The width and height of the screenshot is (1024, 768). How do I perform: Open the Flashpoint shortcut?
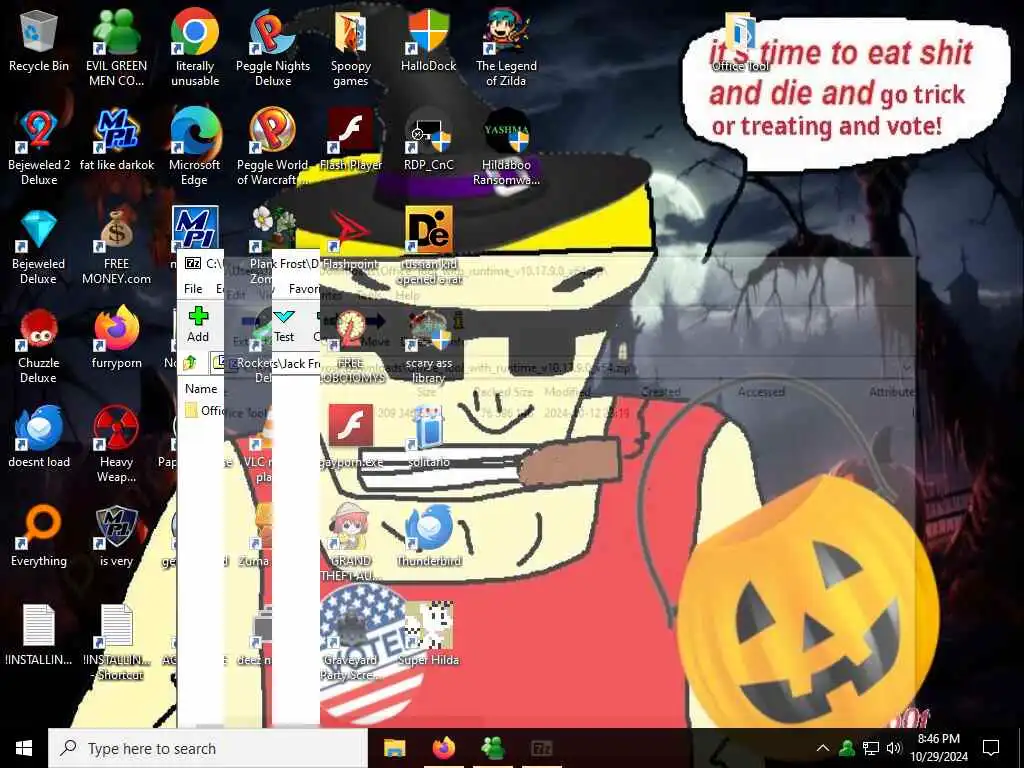coord(351,240)
